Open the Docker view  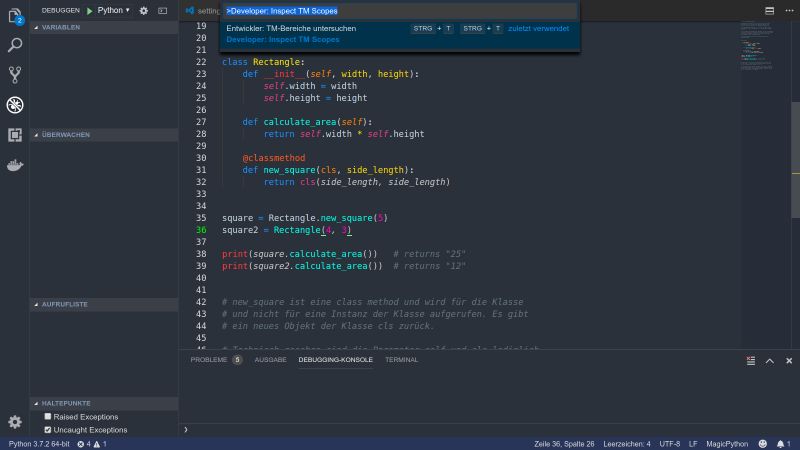click(x=15, y=165)
